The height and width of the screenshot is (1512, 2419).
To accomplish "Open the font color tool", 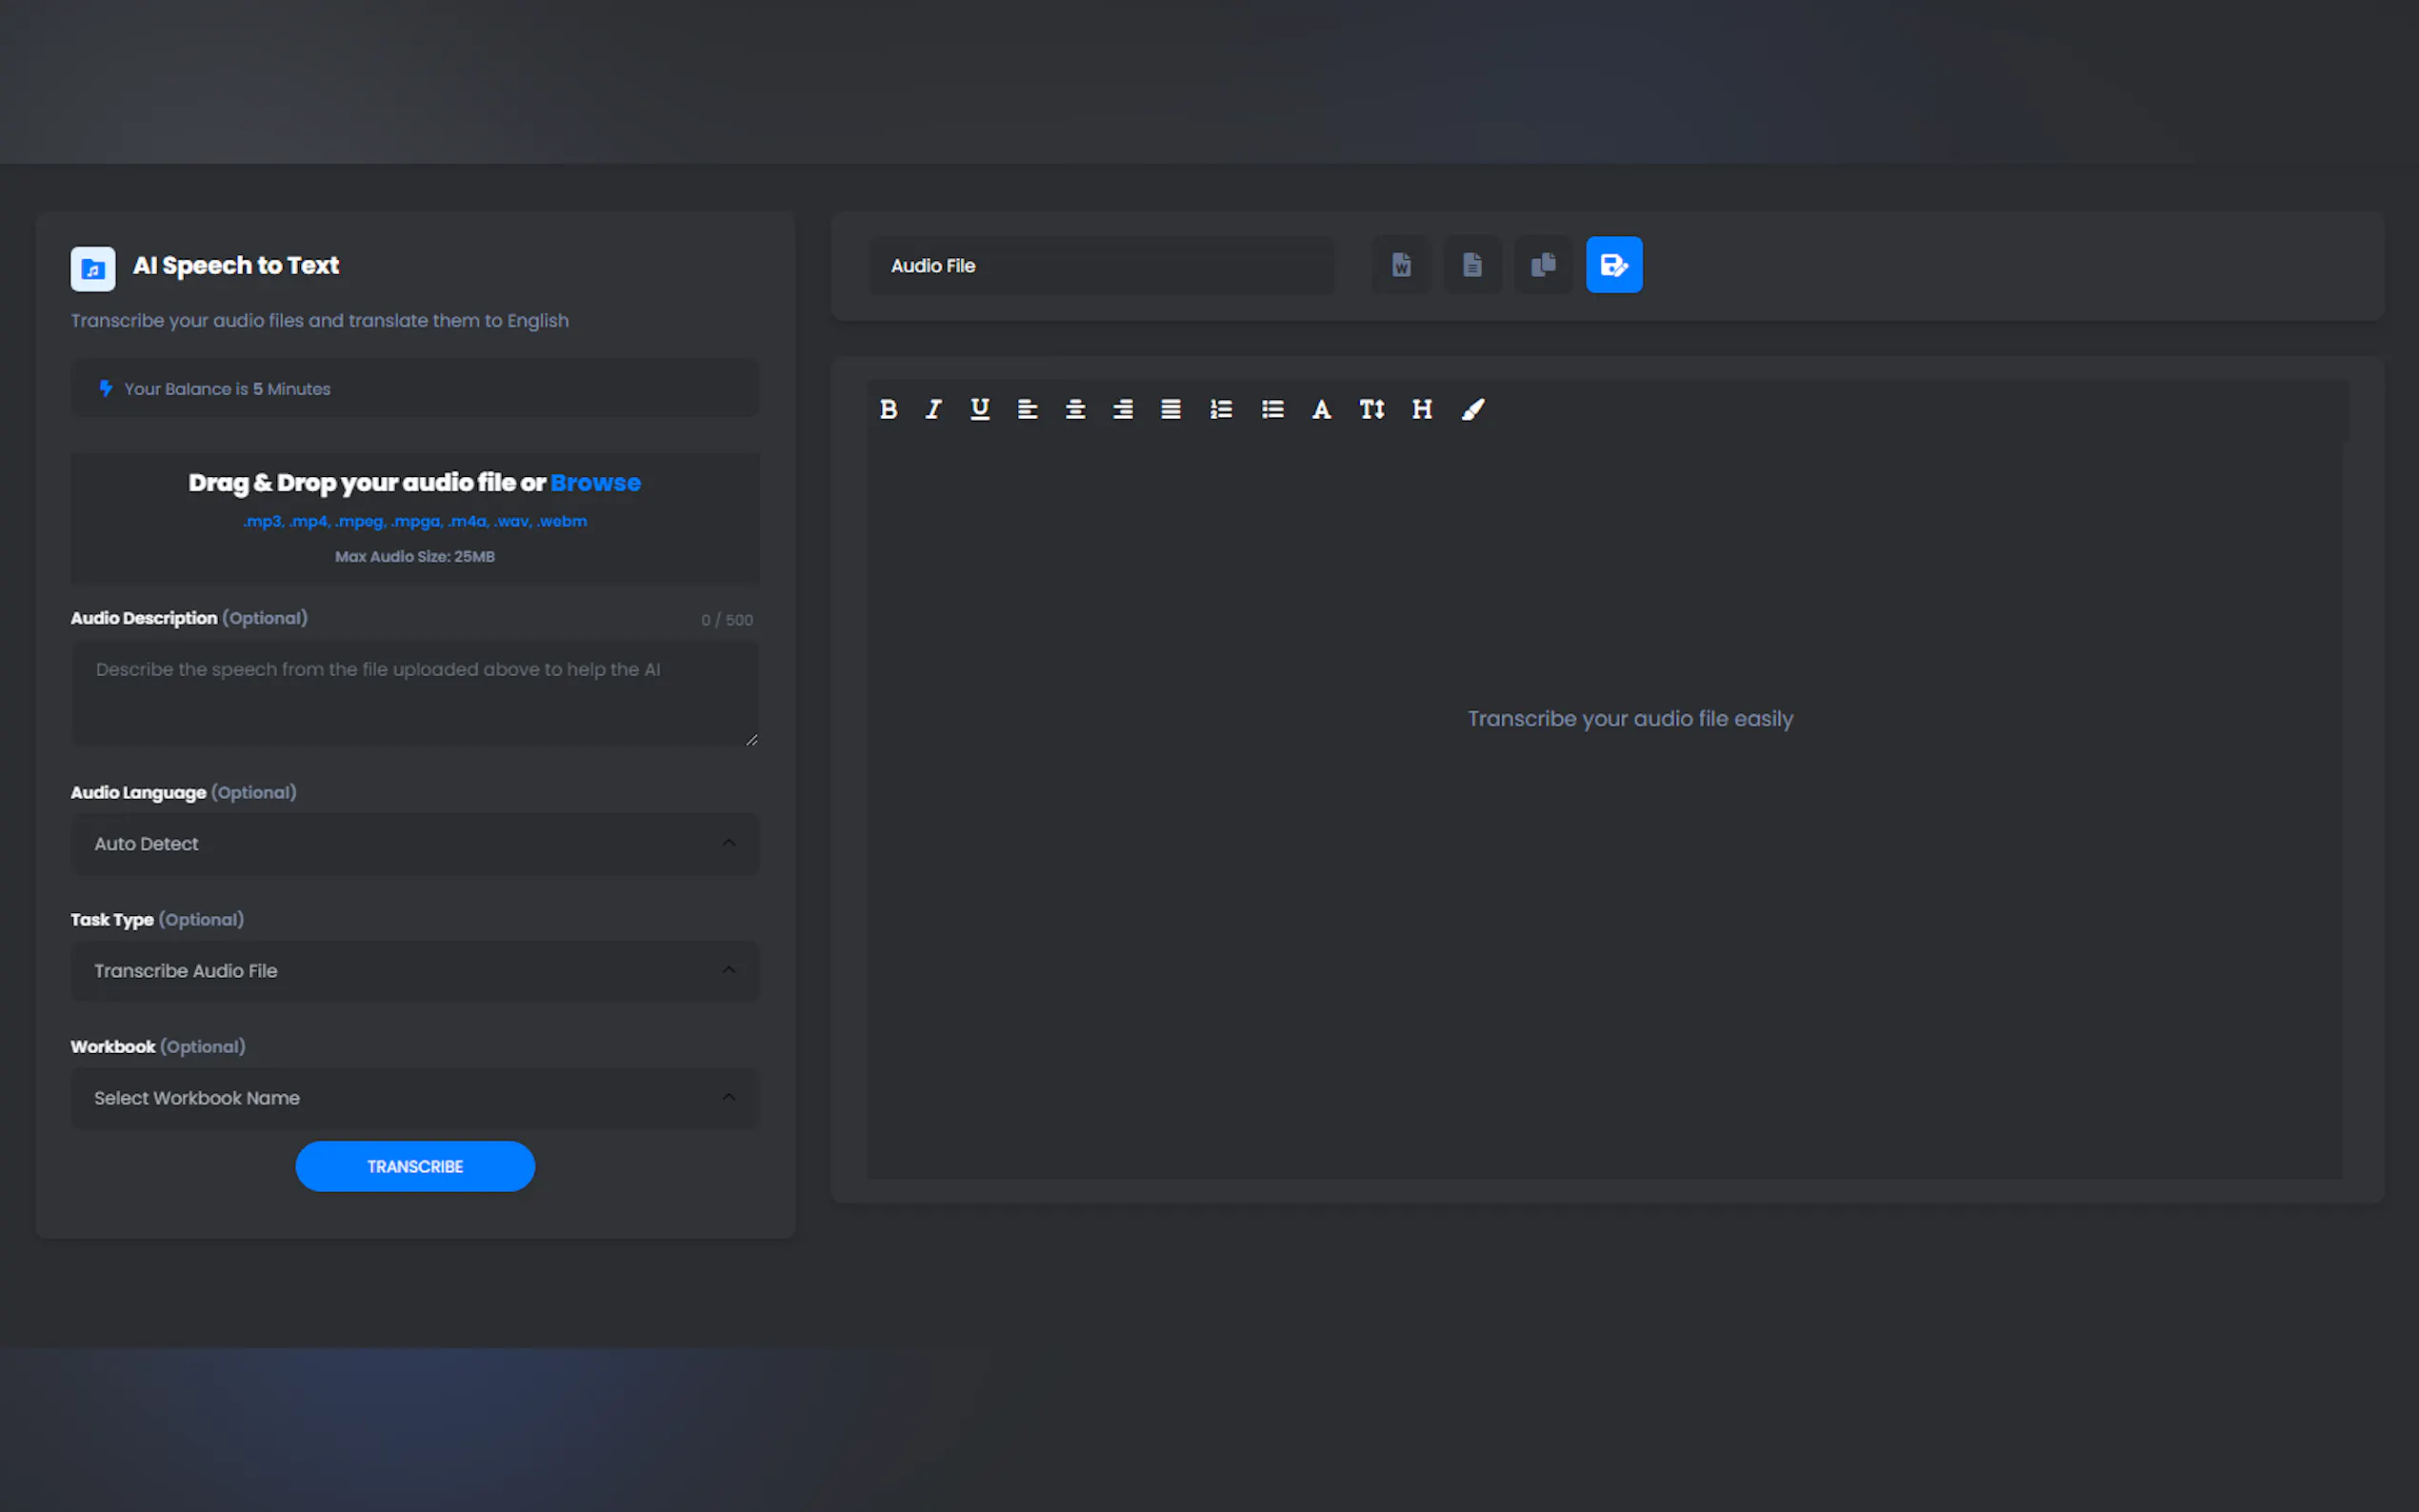I will coord(1321,409).
